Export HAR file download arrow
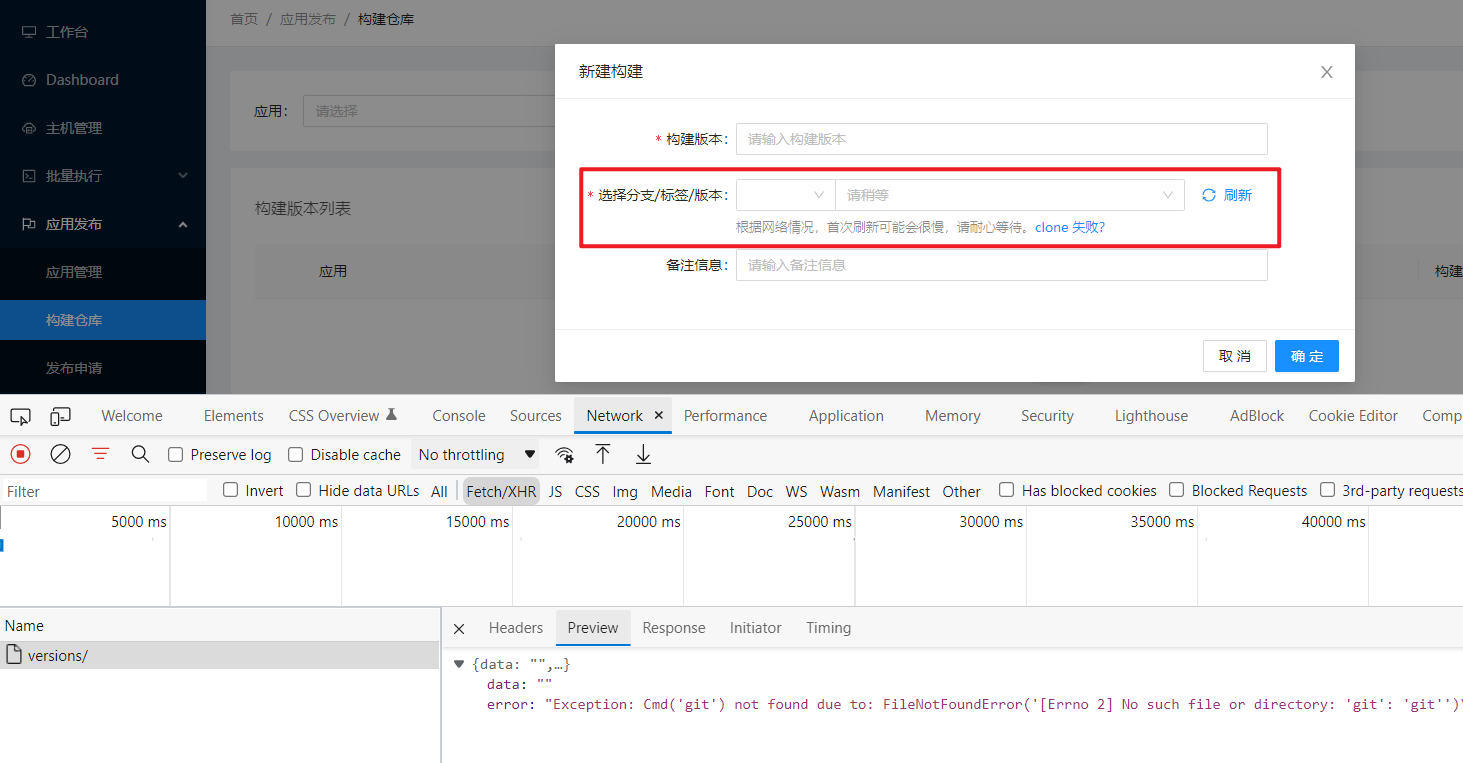1463x763 pixels. tap(643, 454)
